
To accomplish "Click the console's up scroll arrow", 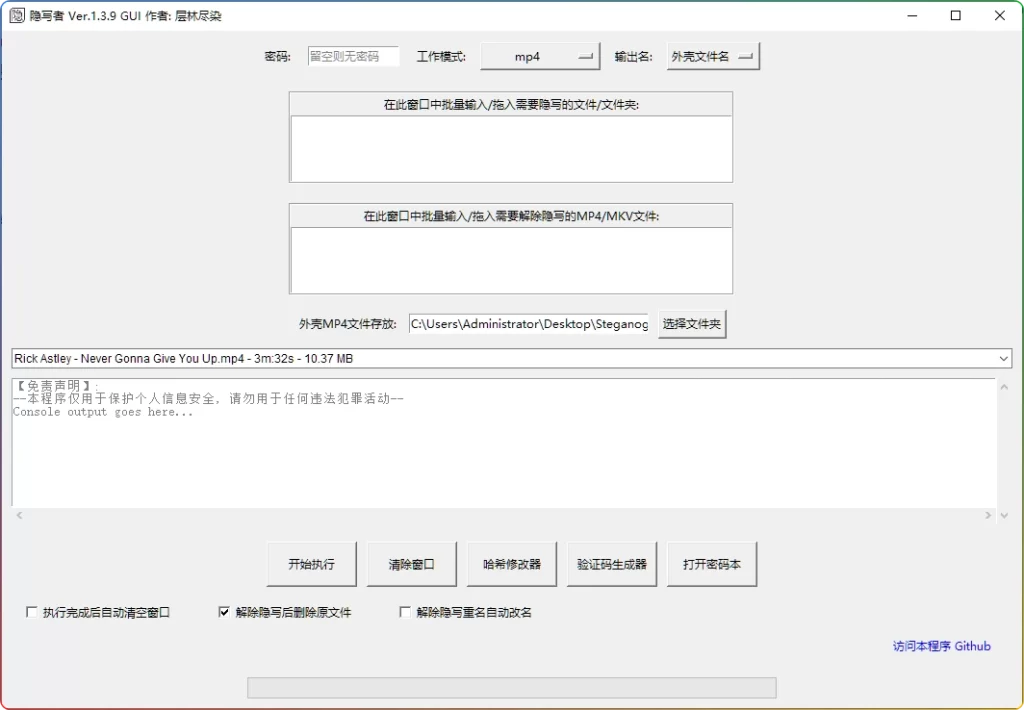I will coord(1004,388).
